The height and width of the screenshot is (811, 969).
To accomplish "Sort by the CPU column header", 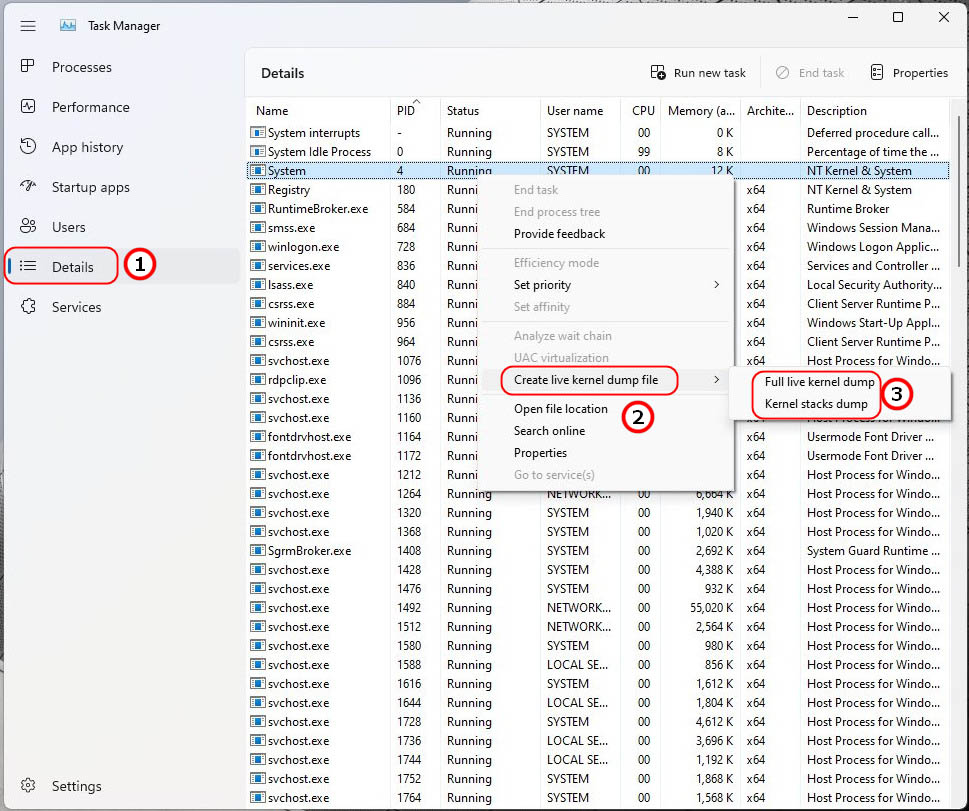I will point(641,111).
